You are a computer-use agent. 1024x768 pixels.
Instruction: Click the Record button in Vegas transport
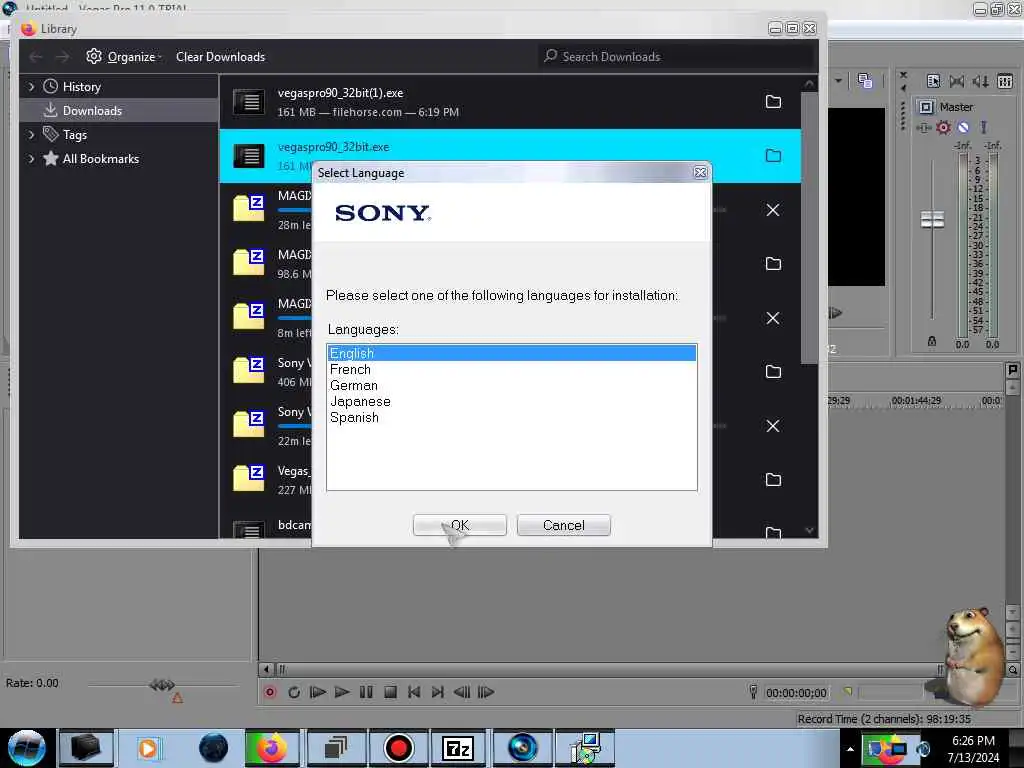tap(270, 692)
